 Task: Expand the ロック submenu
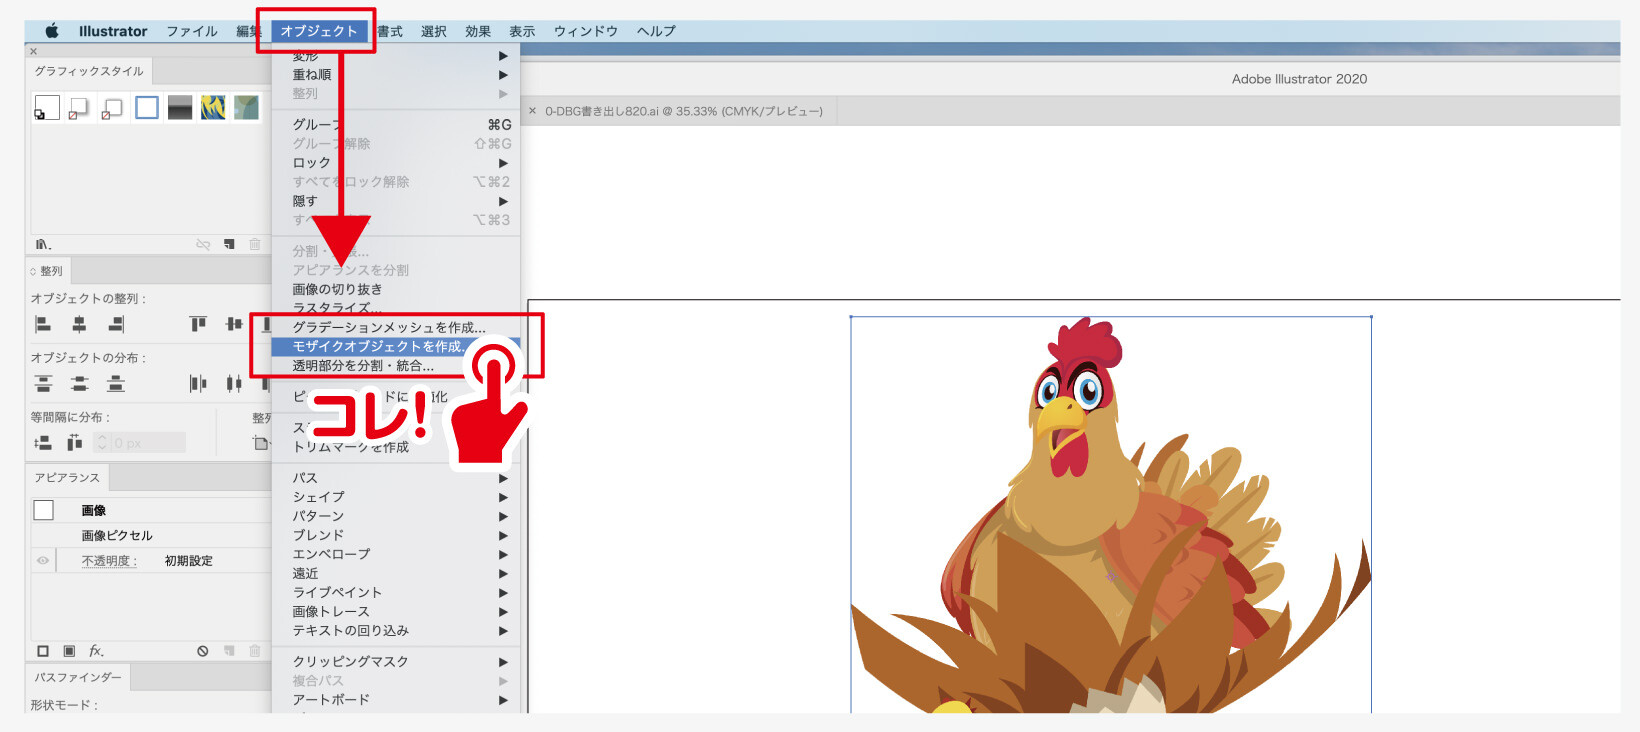(396, 163)
